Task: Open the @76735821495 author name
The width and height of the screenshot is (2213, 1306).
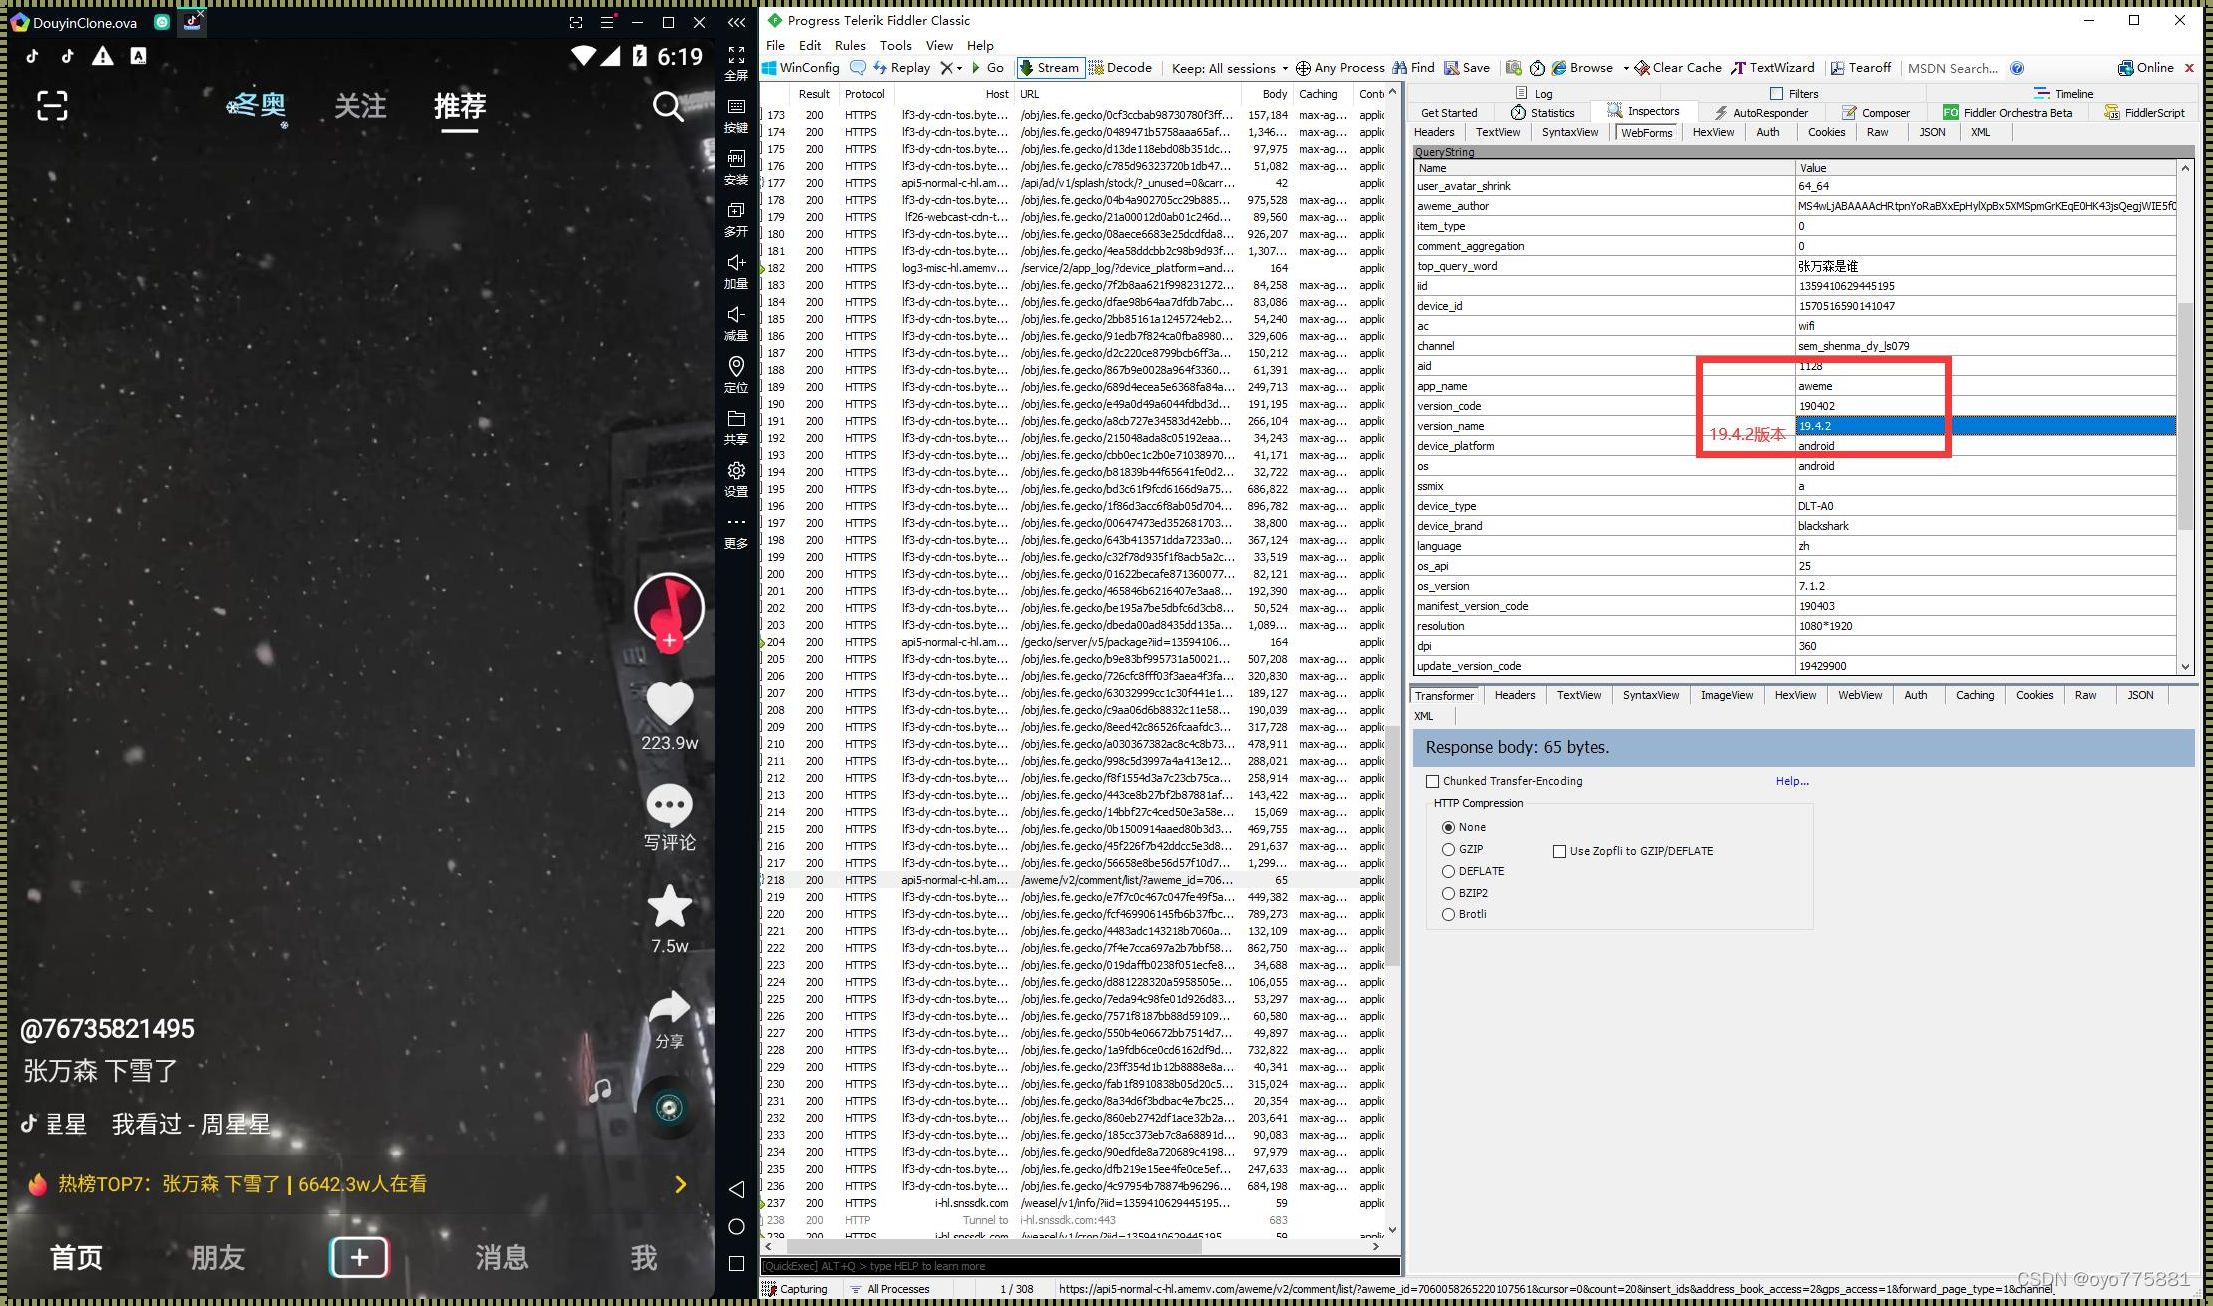Action: pyautogui.click(x=108, y=1028)
